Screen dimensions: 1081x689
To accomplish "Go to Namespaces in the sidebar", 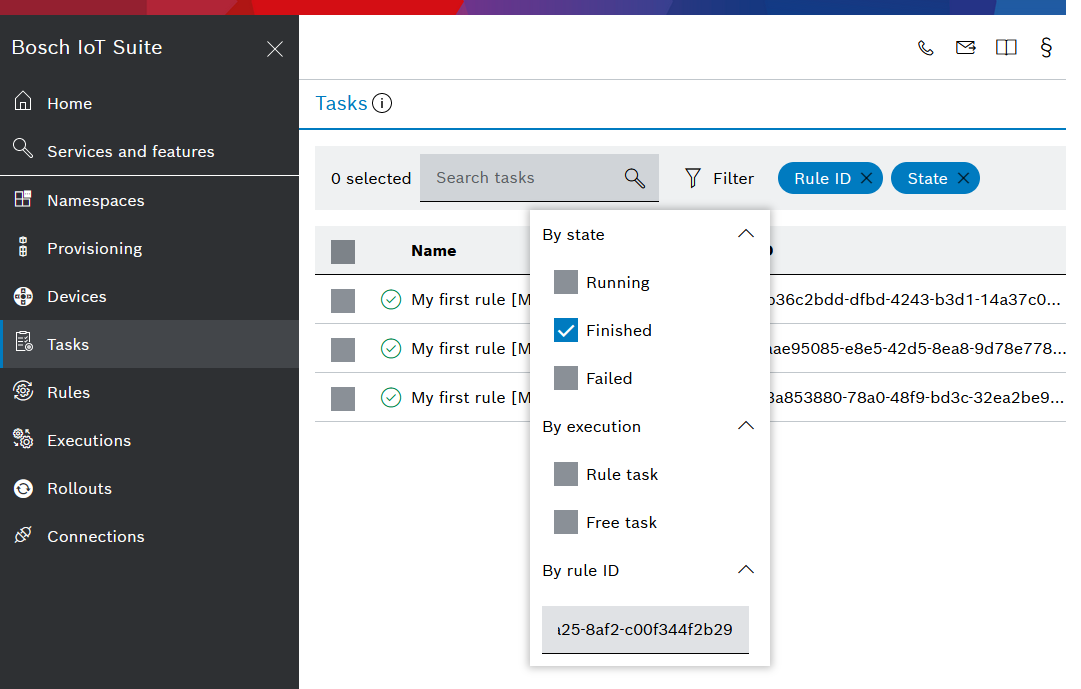I will [96, 201].
